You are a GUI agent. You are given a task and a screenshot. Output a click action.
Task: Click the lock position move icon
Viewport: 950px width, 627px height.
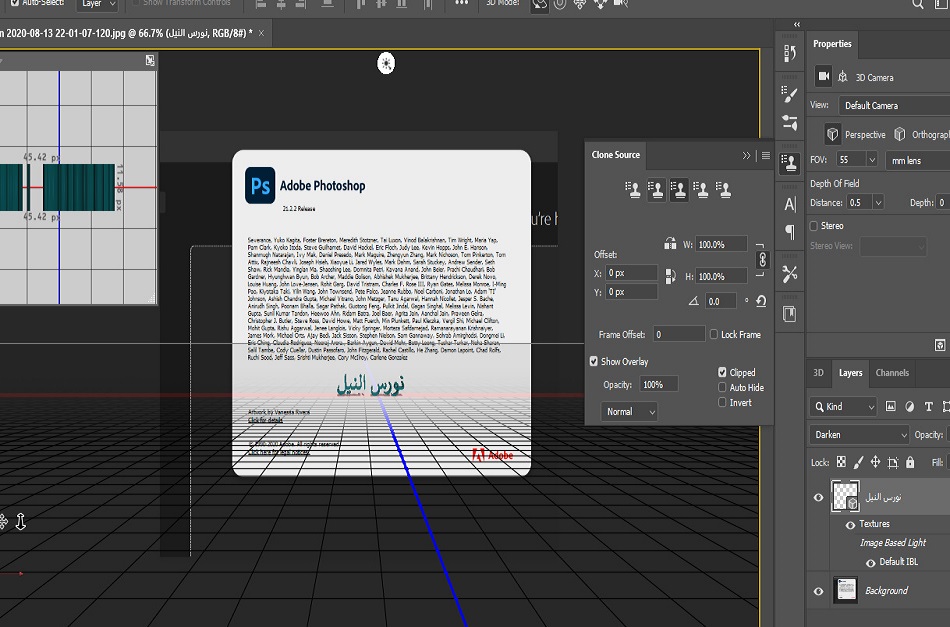tap(875, 462)
